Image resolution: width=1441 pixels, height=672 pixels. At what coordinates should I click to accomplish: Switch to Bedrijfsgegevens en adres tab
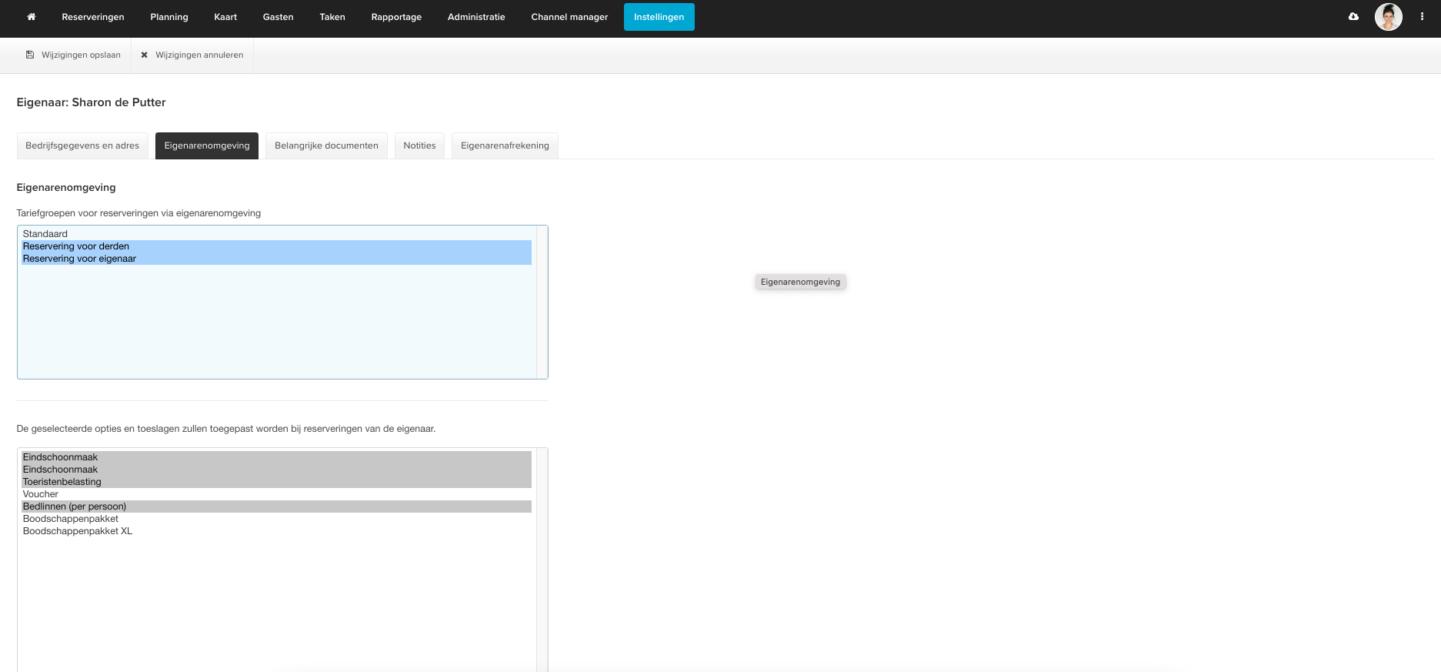pos(82,146)
